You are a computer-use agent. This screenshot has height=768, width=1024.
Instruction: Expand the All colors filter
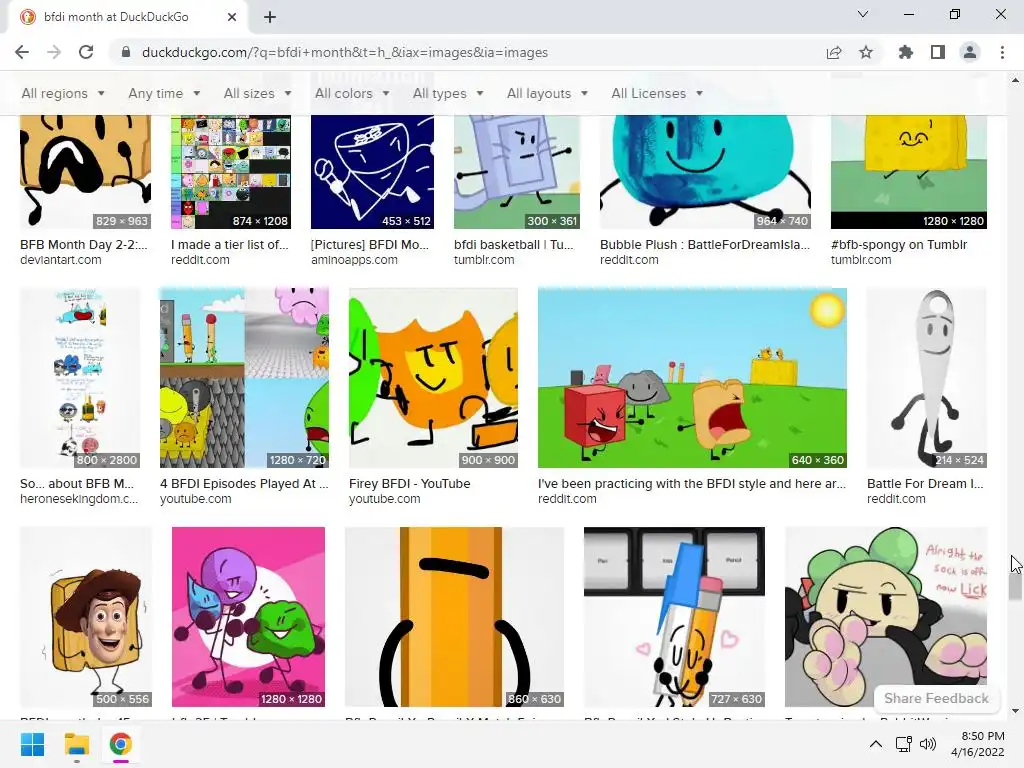[352, 93]
